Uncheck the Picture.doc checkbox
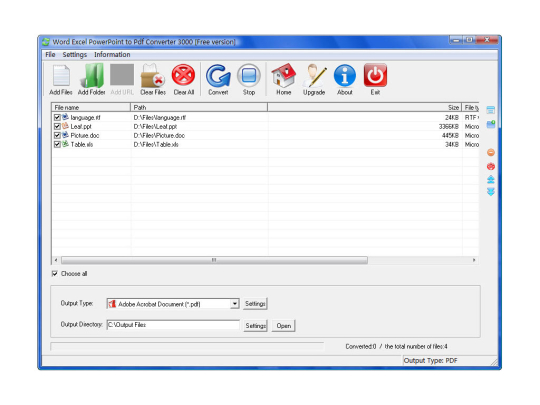The width and height of the screenshot is (540, 405). (x=57, y=135)
